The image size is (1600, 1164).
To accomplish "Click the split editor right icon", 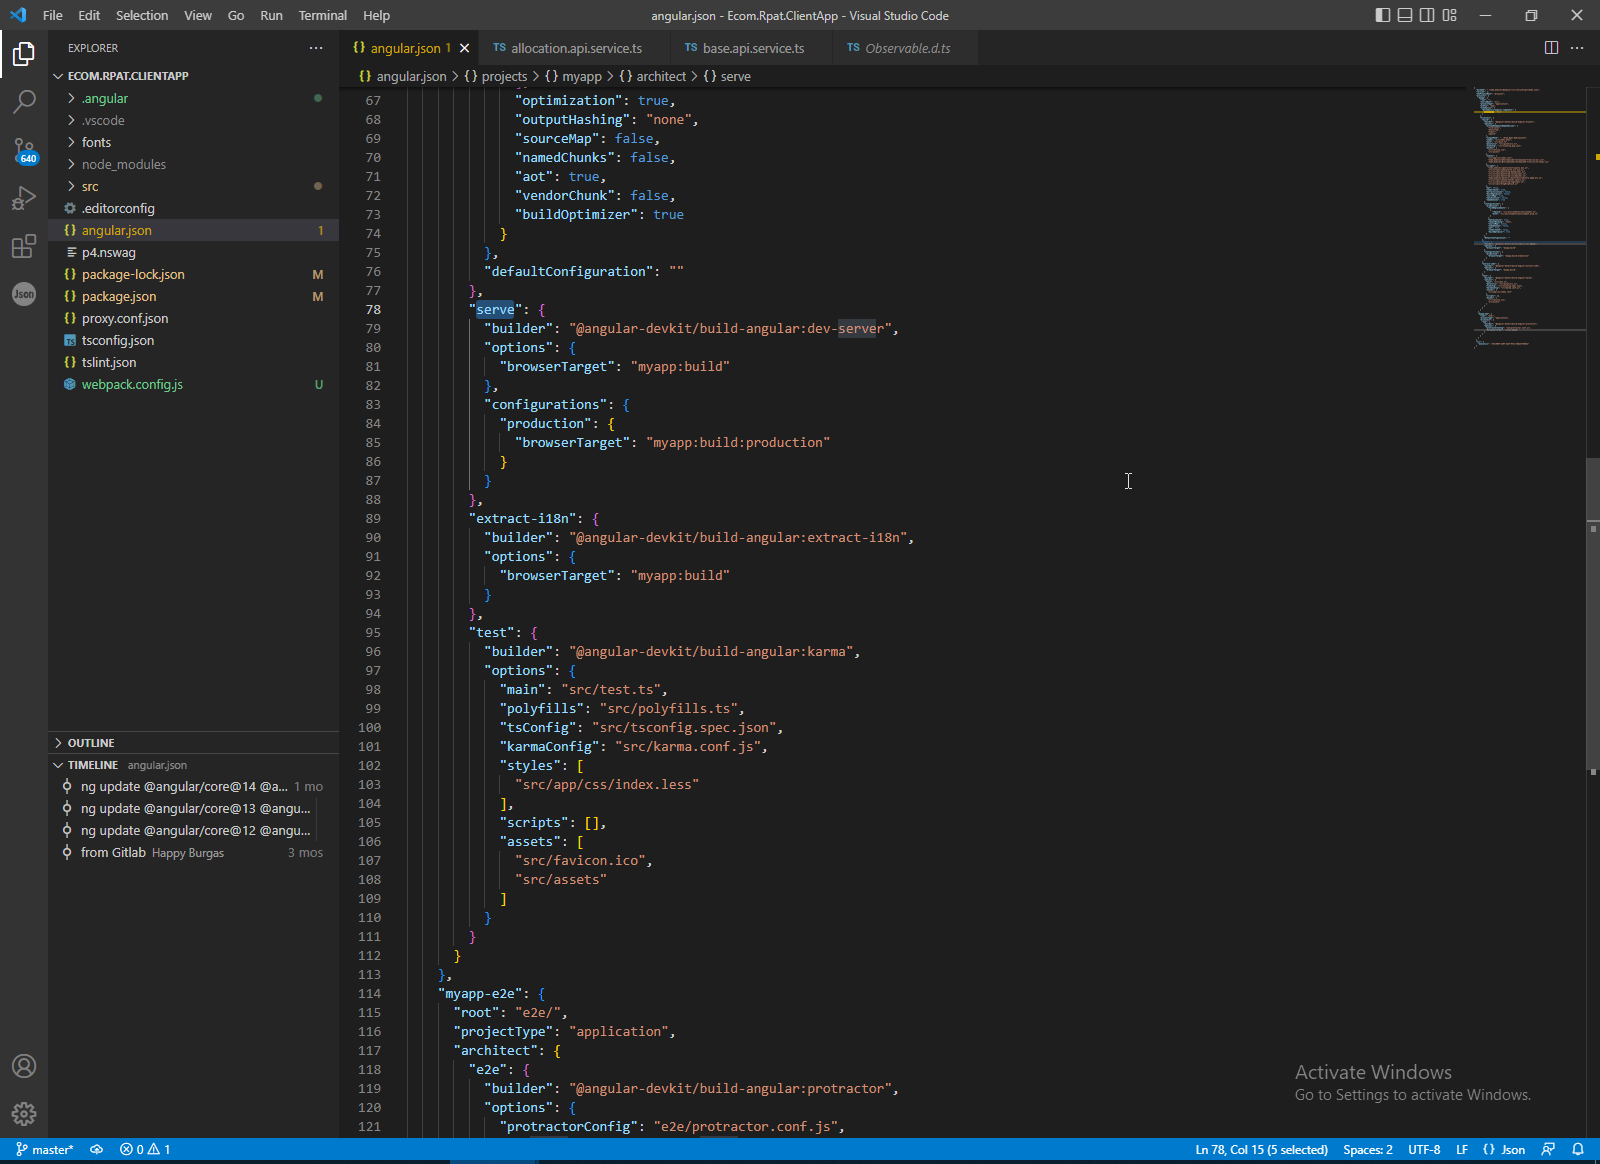I will click(1551, 48).
